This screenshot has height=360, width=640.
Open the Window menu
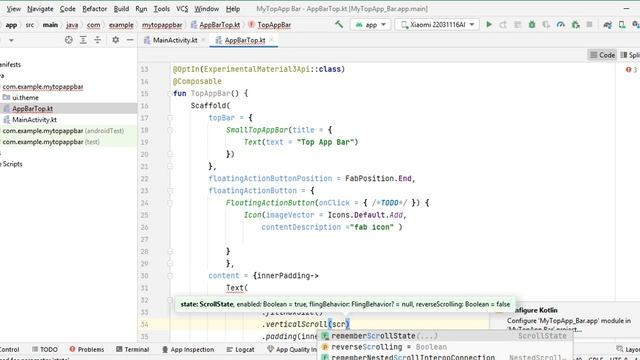pyautogui.click(x=207, y=9)
